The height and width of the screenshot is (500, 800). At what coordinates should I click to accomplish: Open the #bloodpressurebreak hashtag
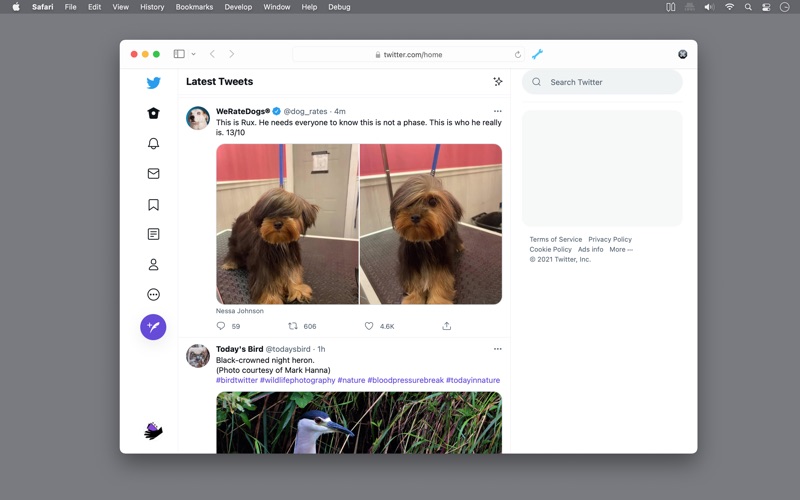[x=406, y=380]
